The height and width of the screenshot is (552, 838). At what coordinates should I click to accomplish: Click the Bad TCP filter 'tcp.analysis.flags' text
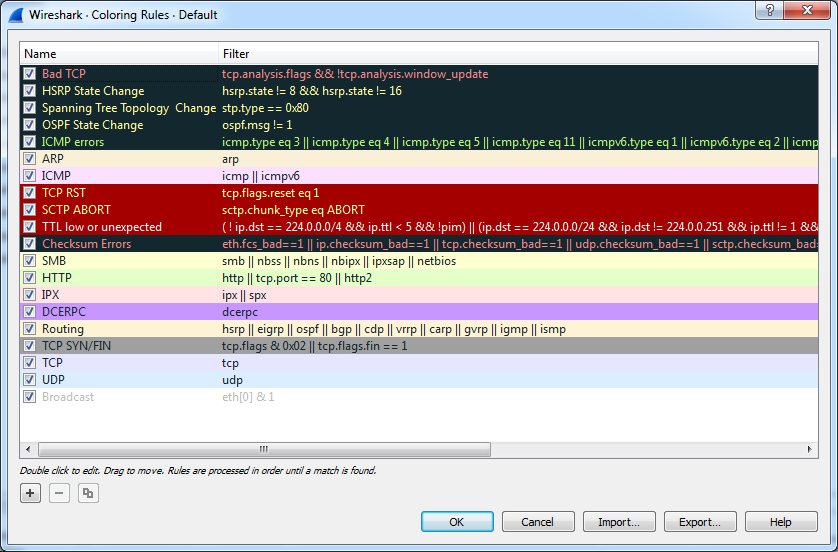355,74
